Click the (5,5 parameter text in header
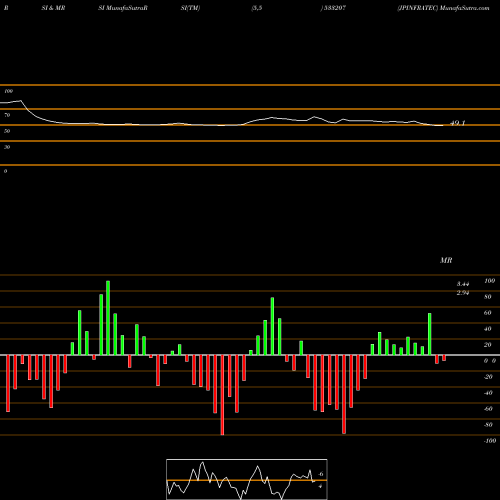 (257, 8)
